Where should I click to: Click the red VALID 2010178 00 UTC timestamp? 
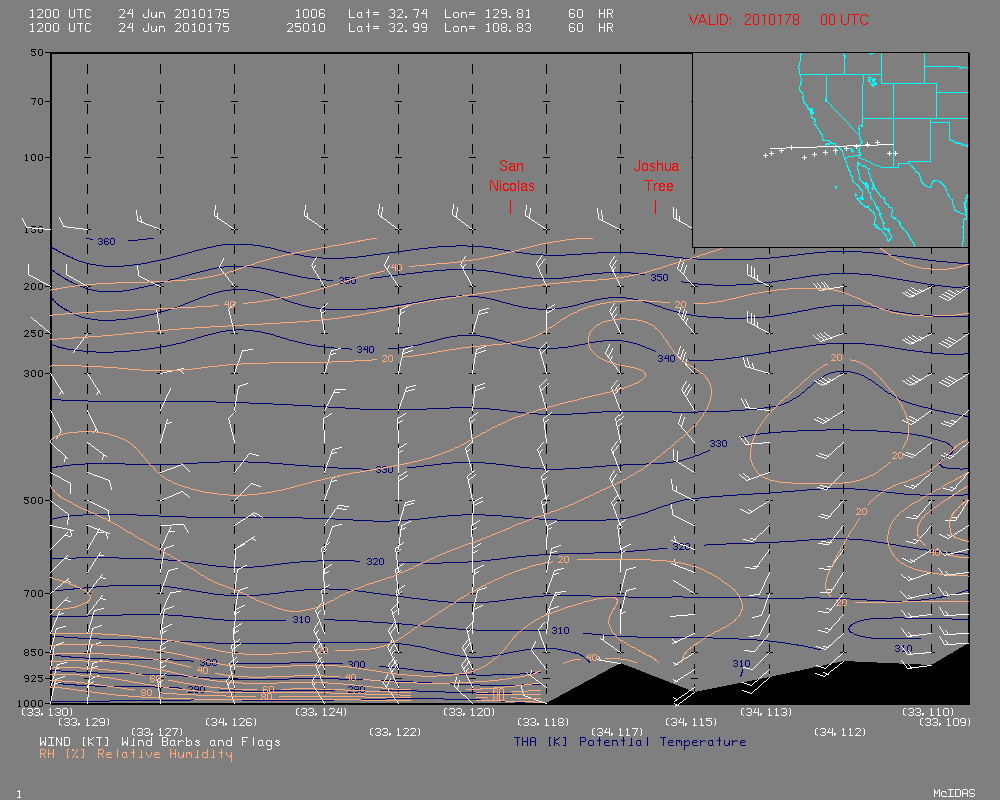pos(778,20)
